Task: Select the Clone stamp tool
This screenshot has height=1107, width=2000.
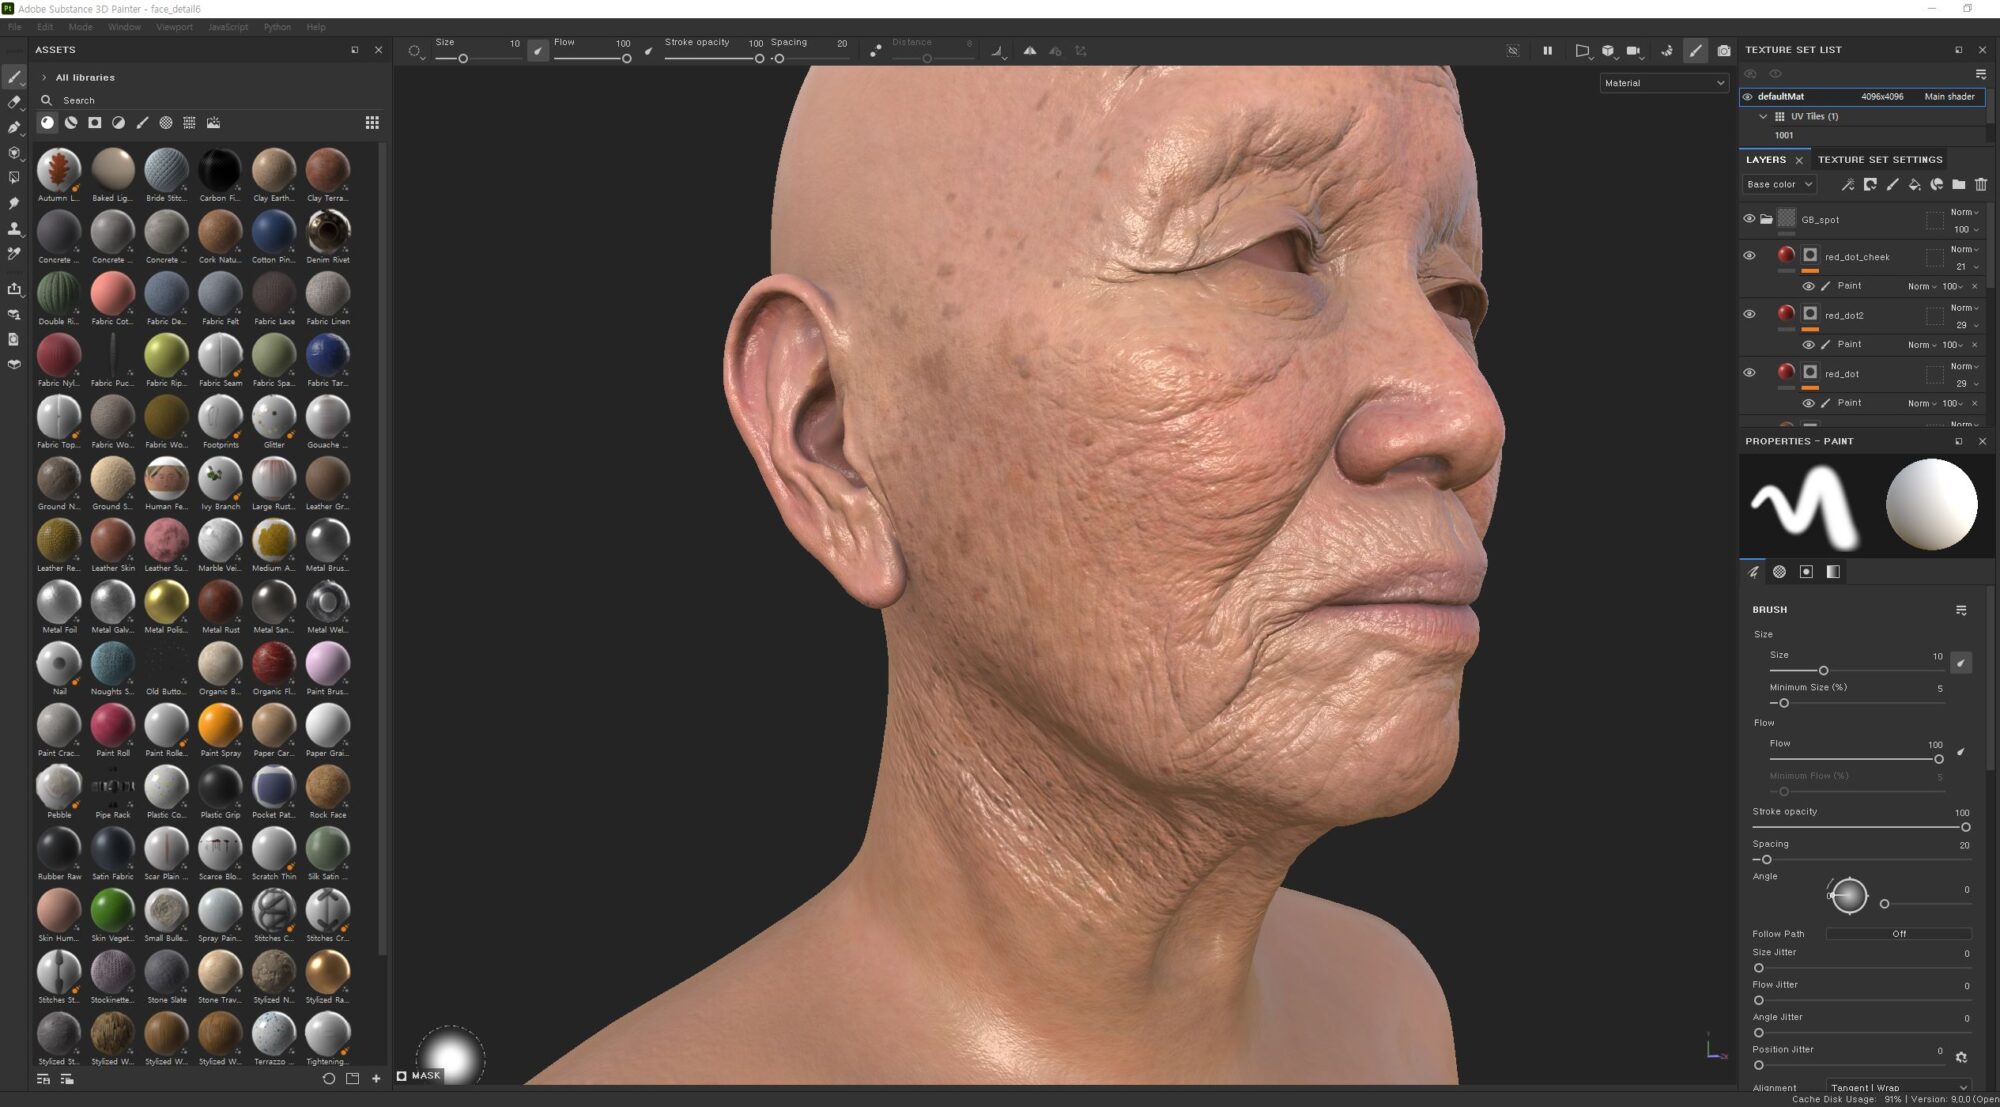Action: (14, 229)
